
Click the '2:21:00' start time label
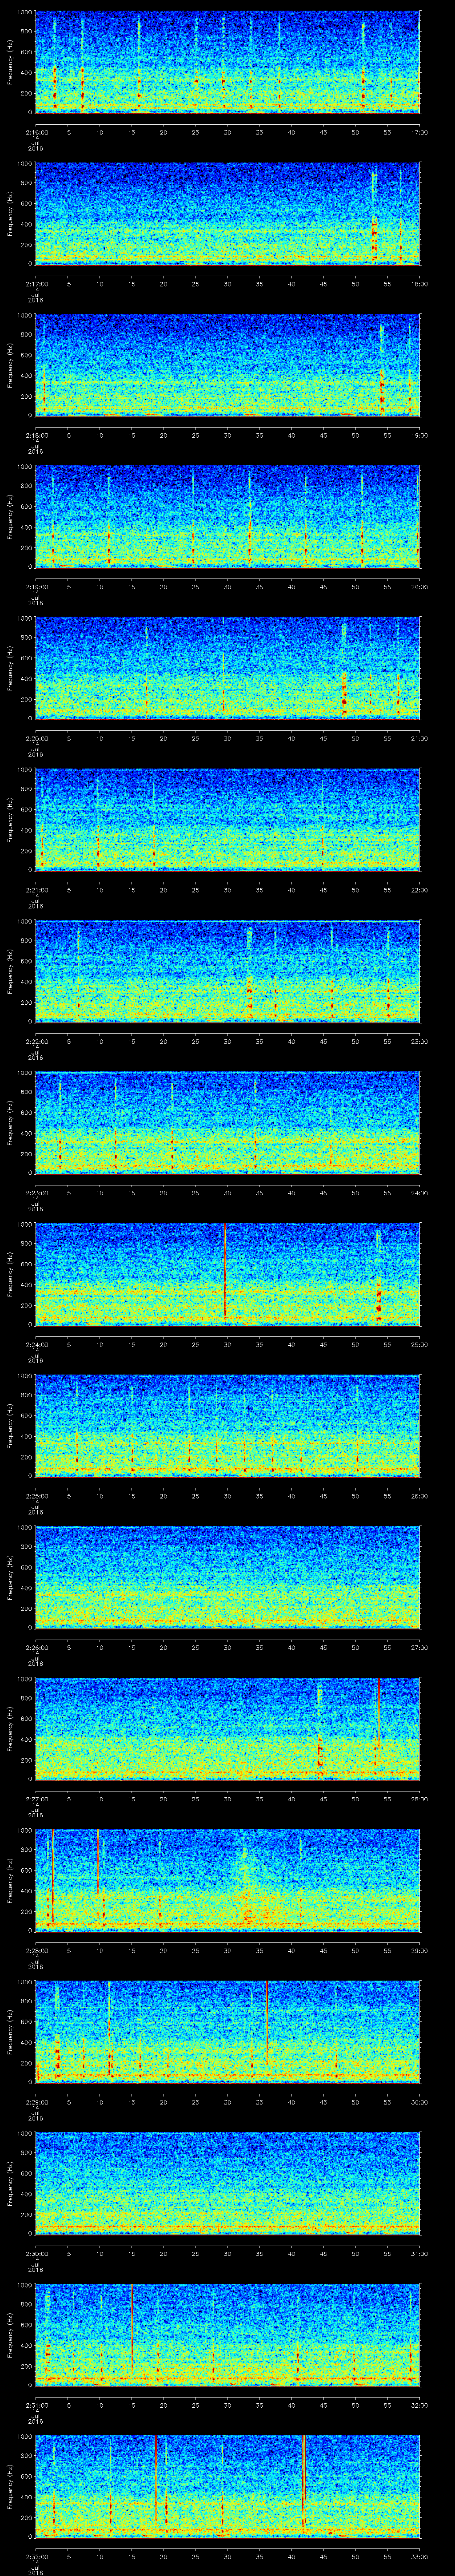click(x=36, y=890)
